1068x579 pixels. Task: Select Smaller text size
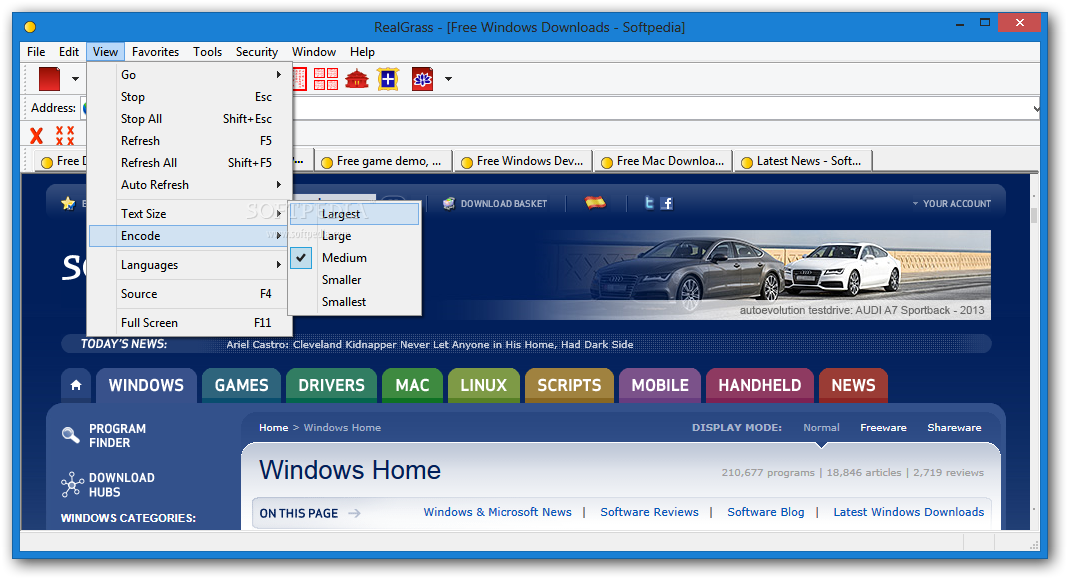355,280
